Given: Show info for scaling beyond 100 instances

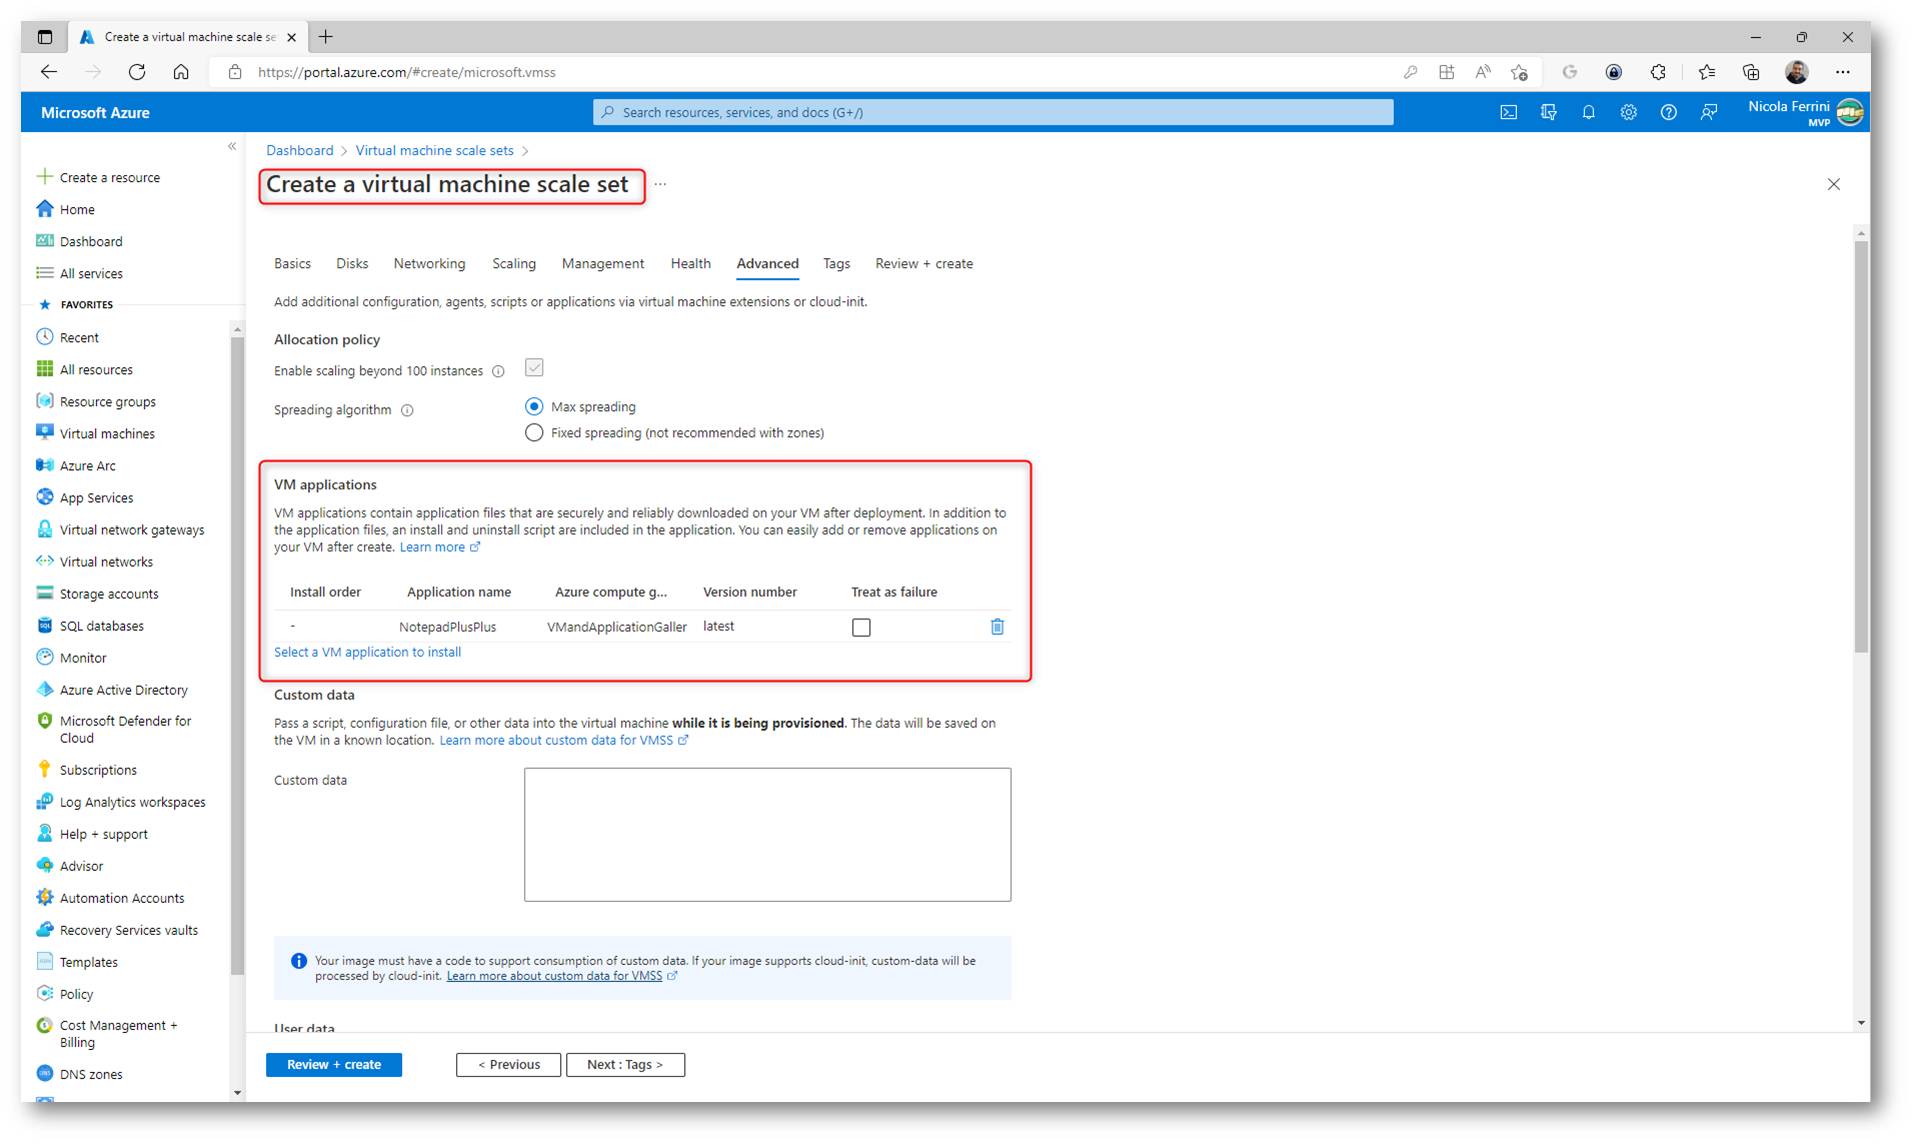Looking at the screenshot, I should pos(498,372).
